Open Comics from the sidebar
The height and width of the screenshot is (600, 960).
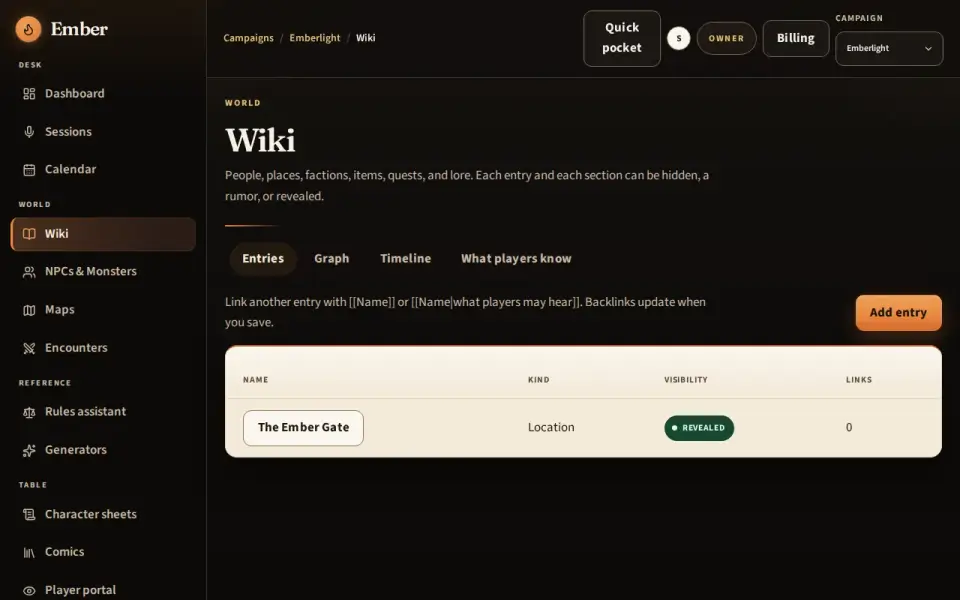(103, 552)
